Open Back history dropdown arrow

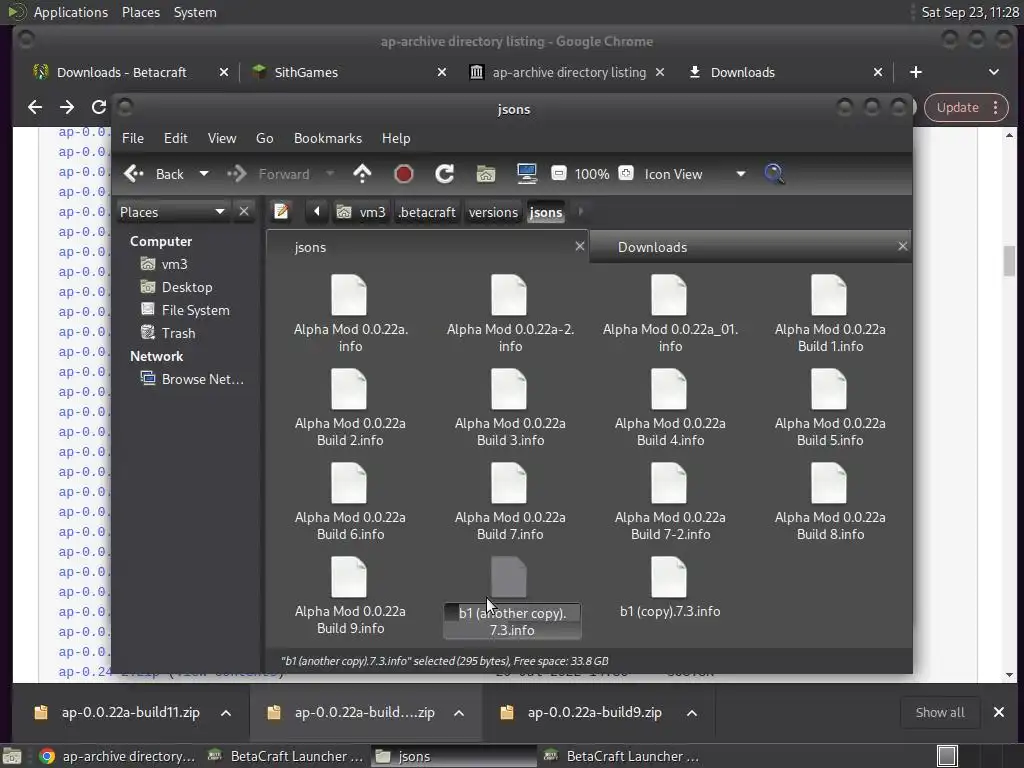click(x=204, y=174)
